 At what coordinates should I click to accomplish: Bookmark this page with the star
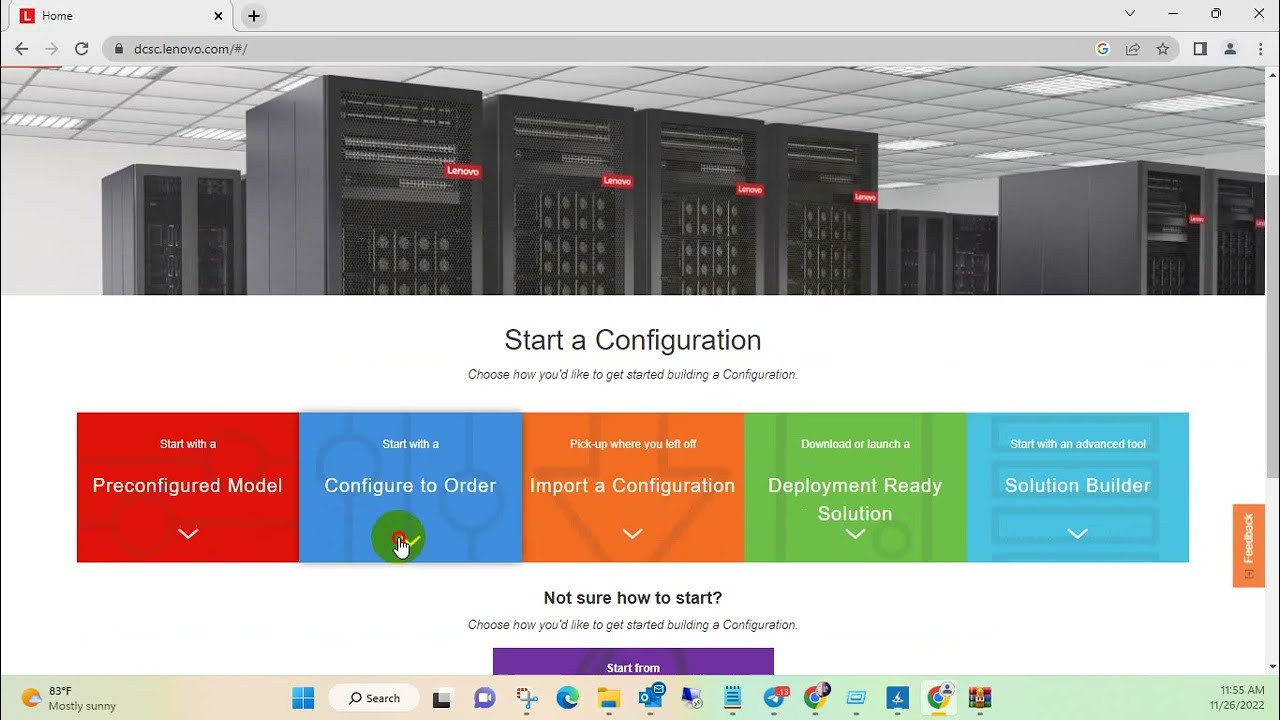coord(1163,48)
